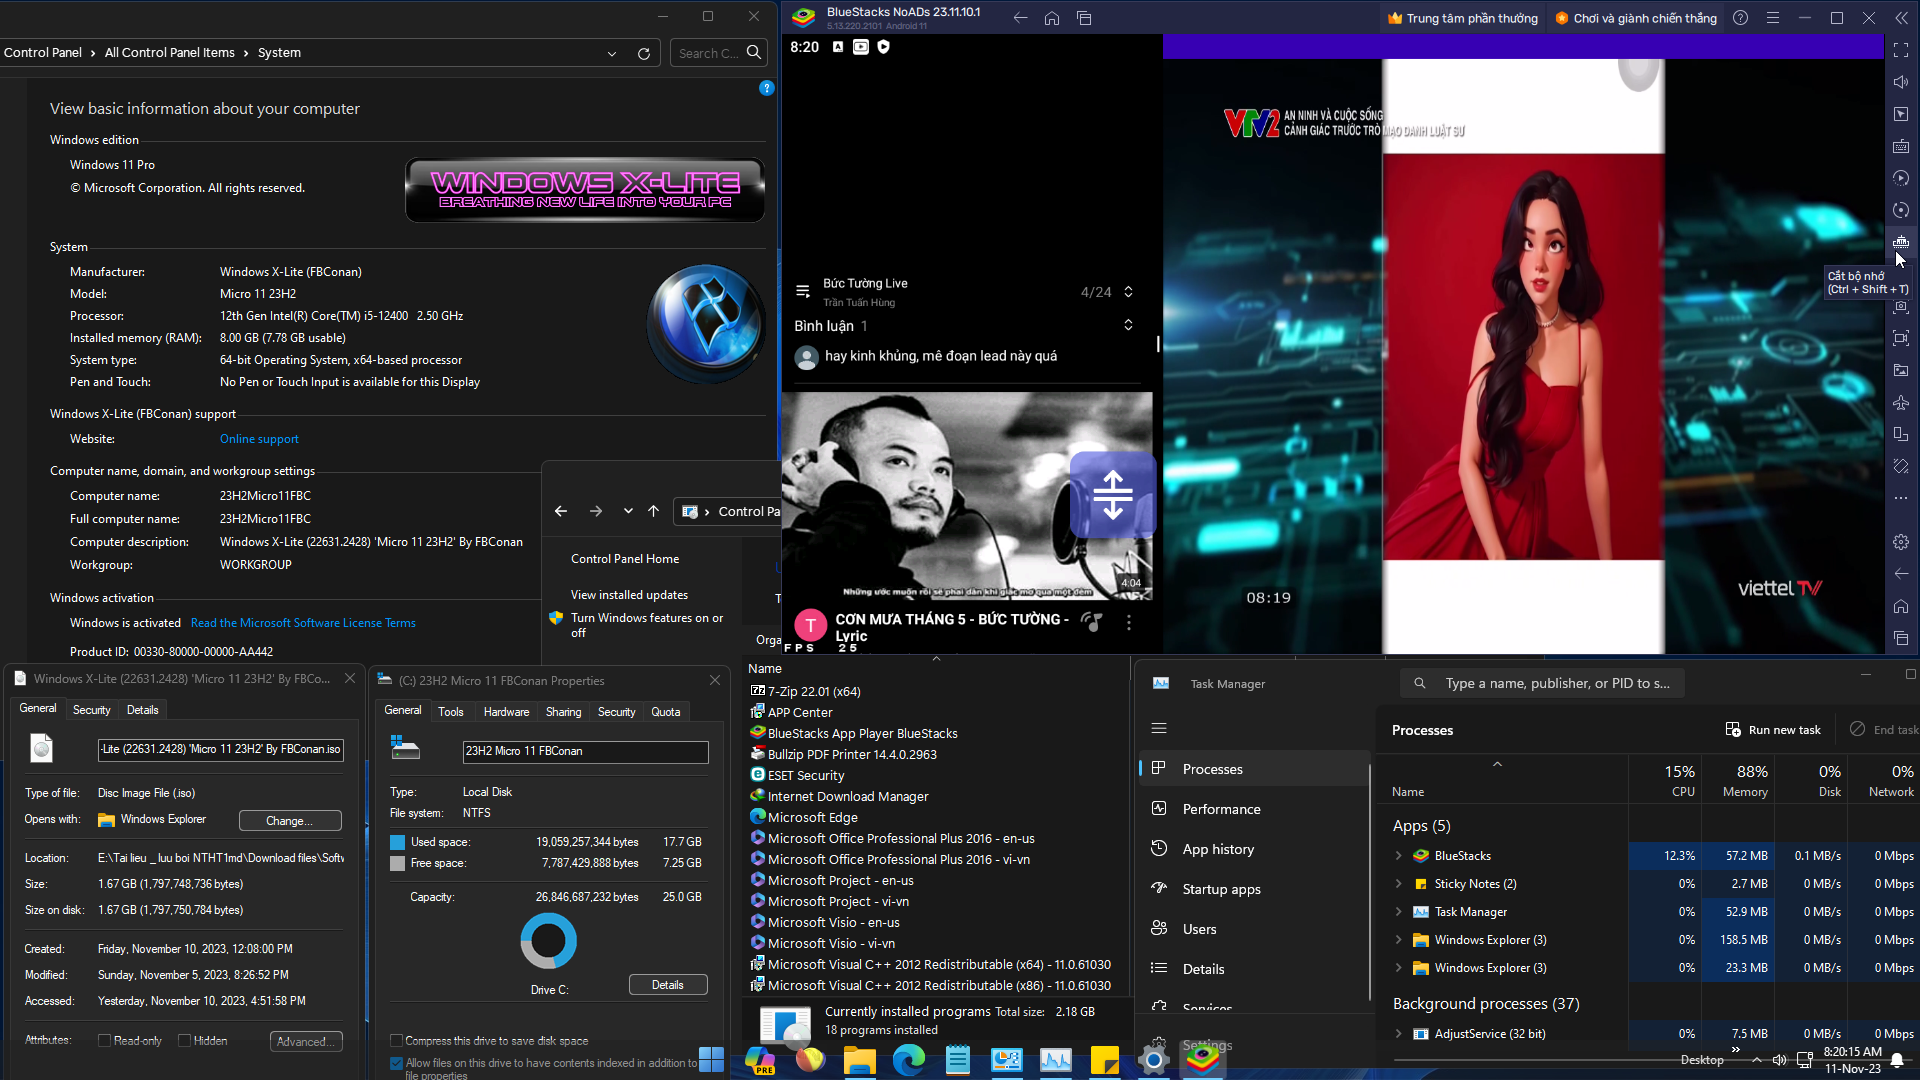Show more BlueStacks sidebar tools
Image resolution: width=1920 pixels, height=1080 pixels.
pyautogui.click(x=1901, y=498)
